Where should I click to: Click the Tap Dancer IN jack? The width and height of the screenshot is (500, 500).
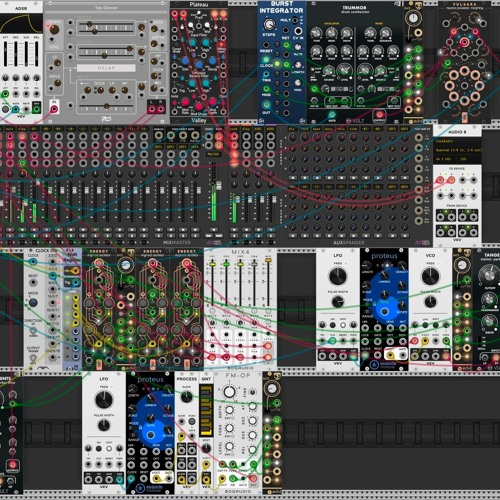[x=54, y=108]
